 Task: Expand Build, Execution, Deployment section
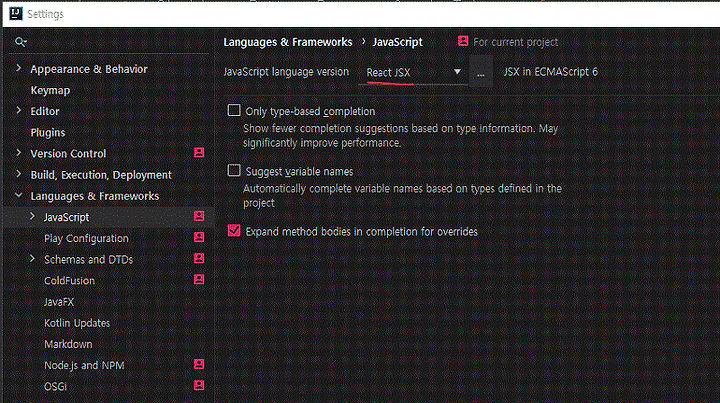pos(18,174)
